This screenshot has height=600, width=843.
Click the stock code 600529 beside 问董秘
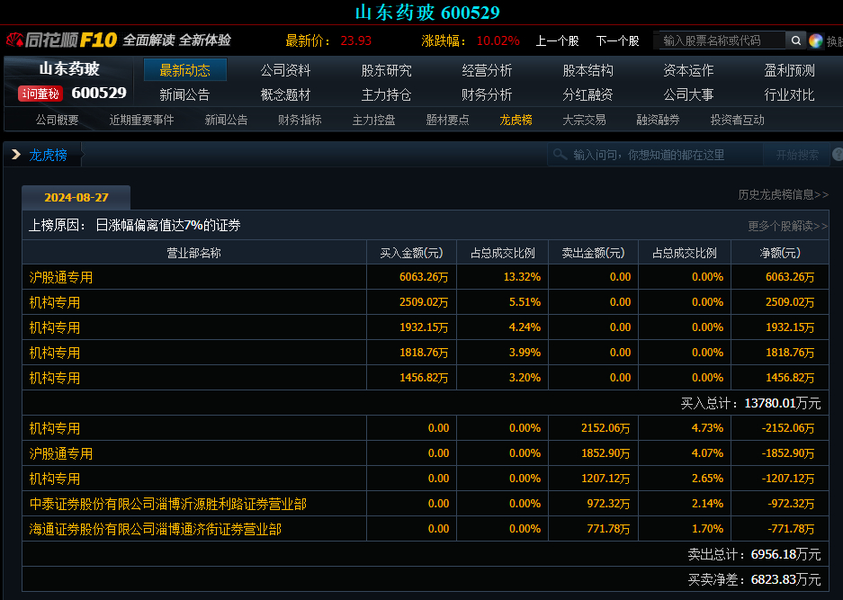[x=99, y=93]
